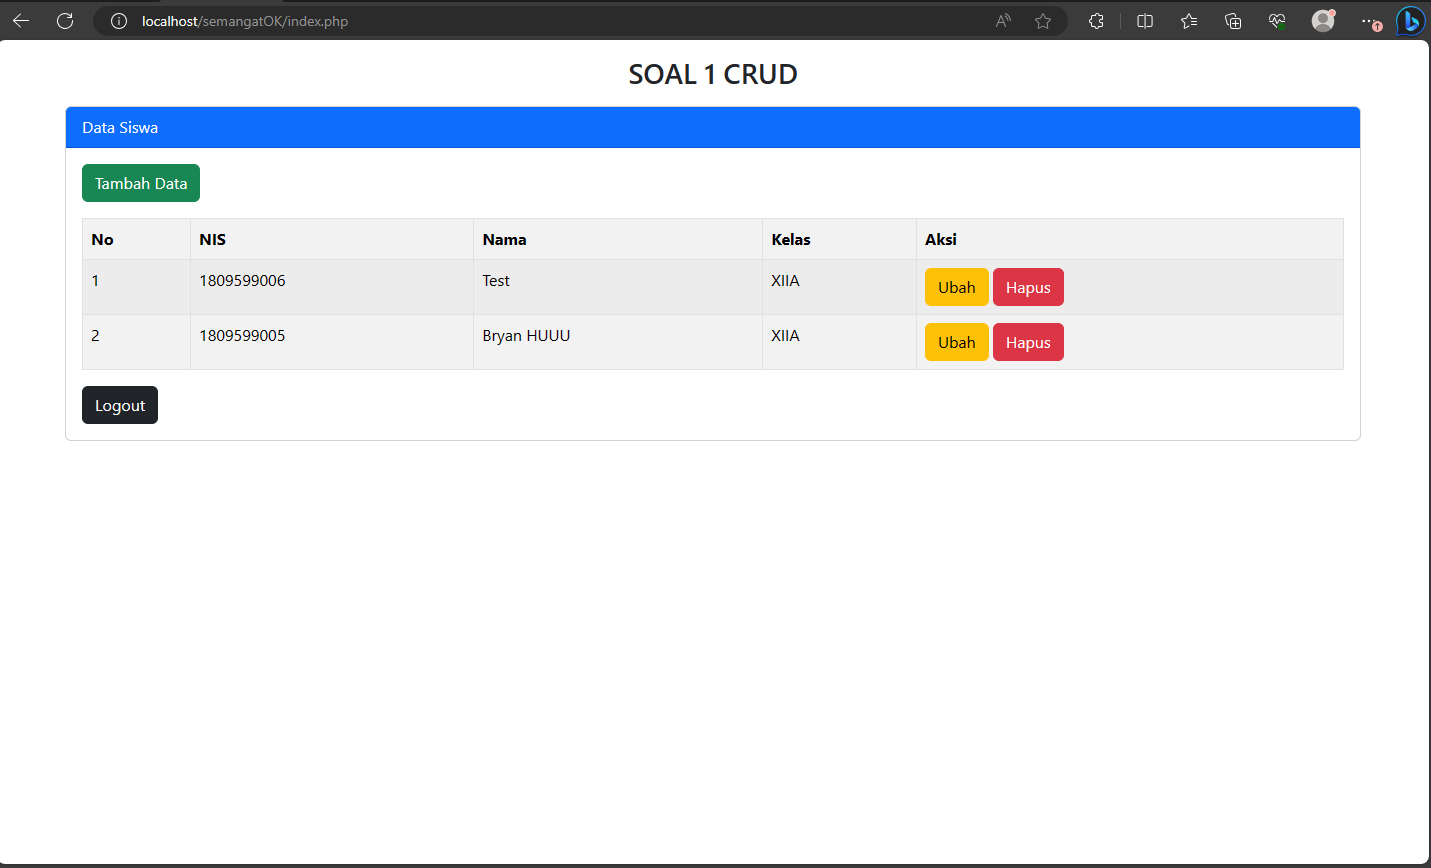The image size is (1431, 868).
Task: Open the Collections icon
Action: pyautogui.click(x=1233, y=21)
